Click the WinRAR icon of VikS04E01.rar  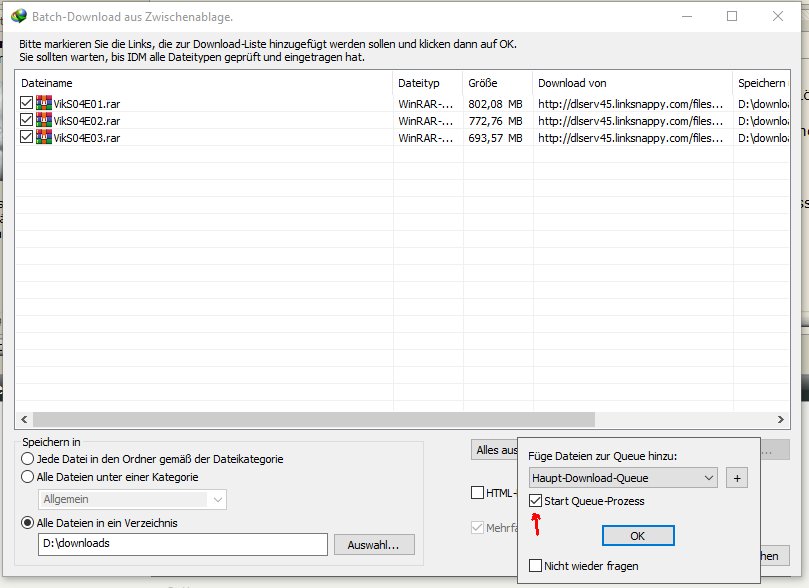[x=44, y=103]
